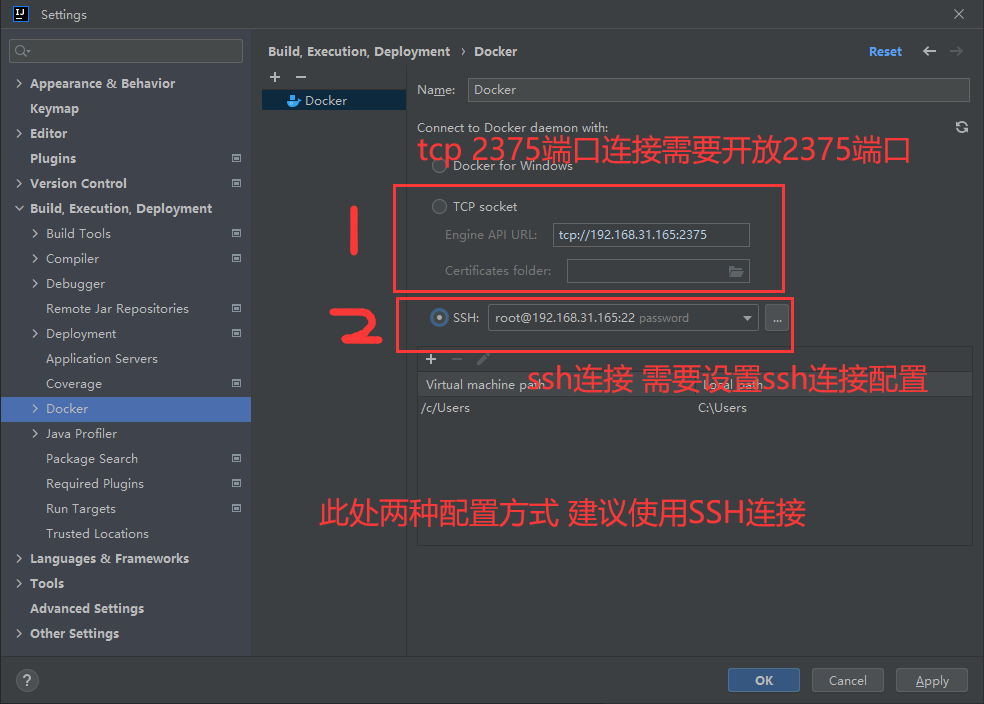
Task: Expand the Tools section
Action: [19, 584]
